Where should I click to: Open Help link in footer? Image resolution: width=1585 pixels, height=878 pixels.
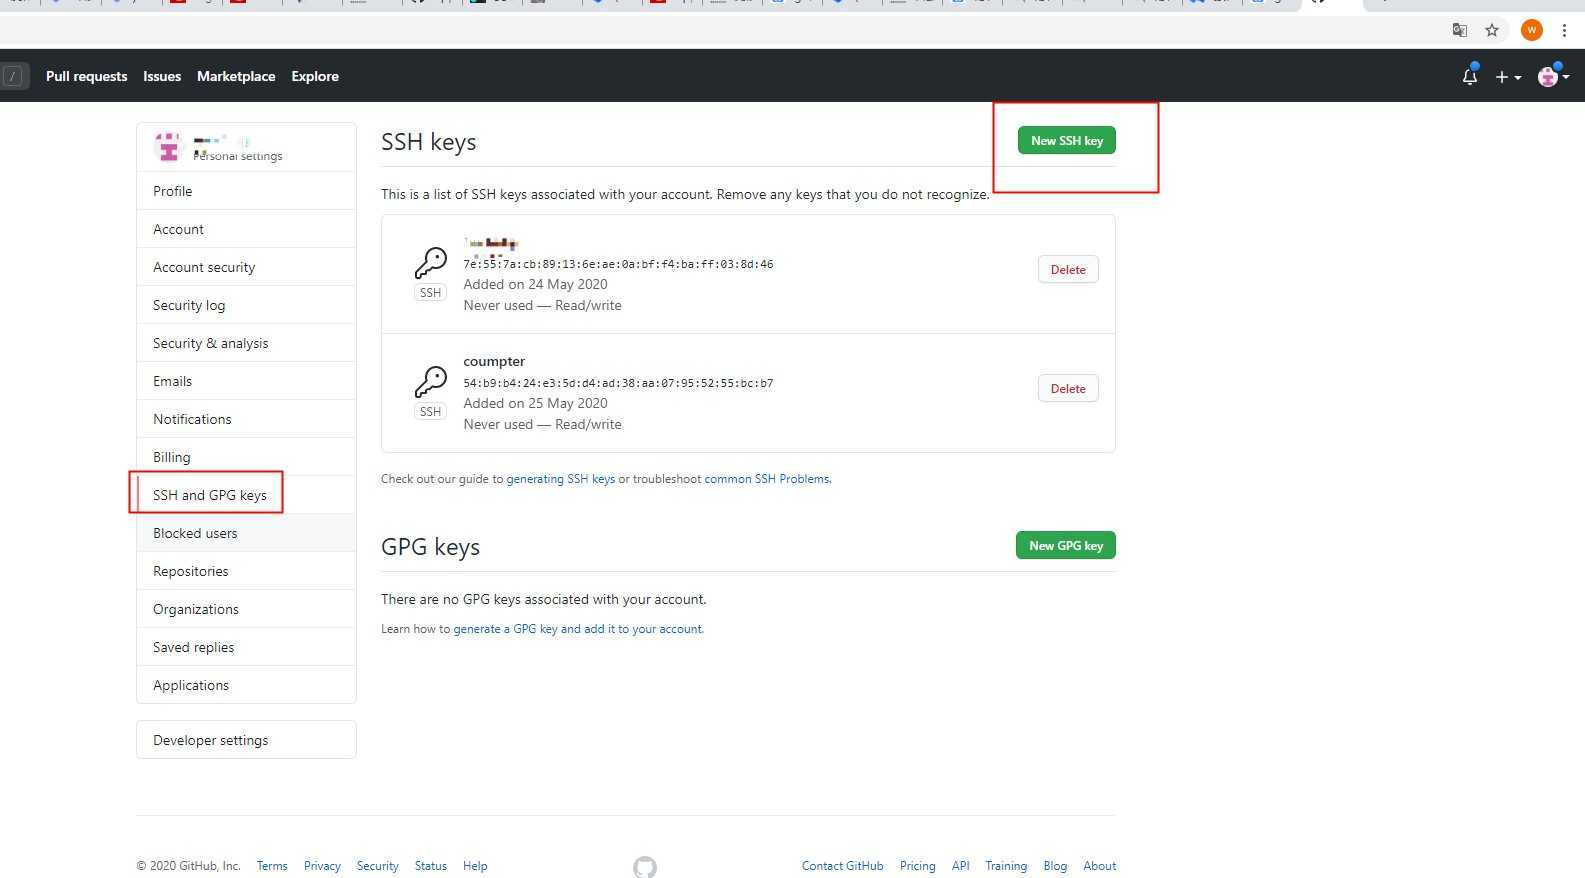pos(475,866)
